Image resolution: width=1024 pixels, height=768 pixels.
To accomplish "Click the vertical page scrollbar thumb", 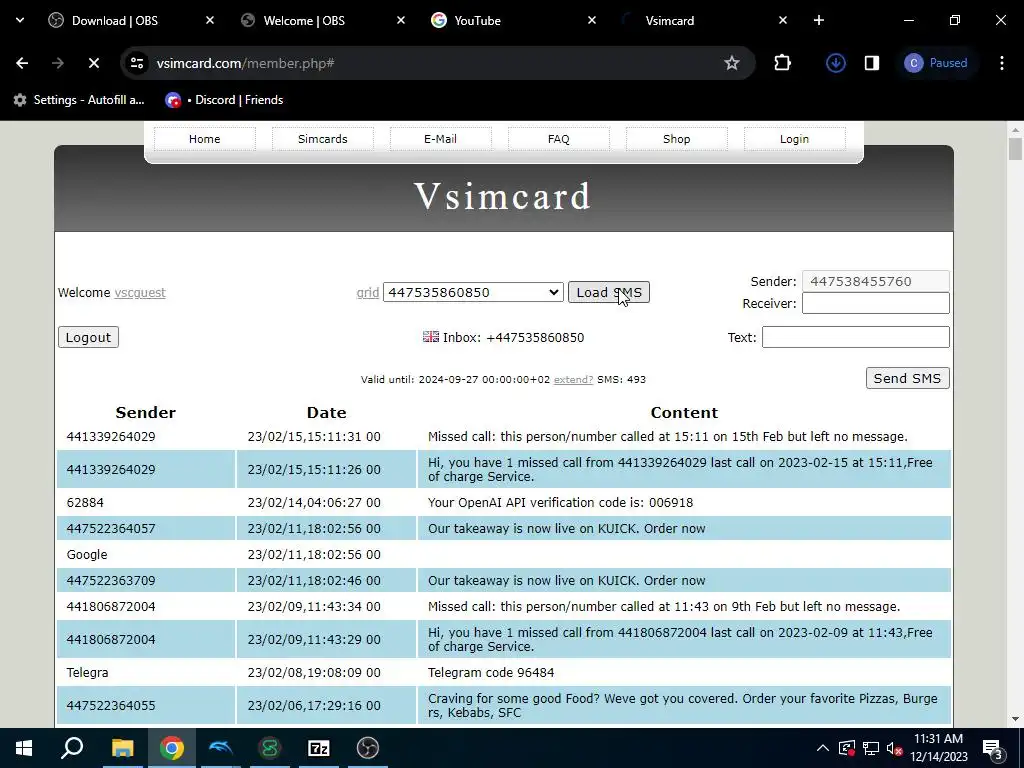I will point(1015,149).
